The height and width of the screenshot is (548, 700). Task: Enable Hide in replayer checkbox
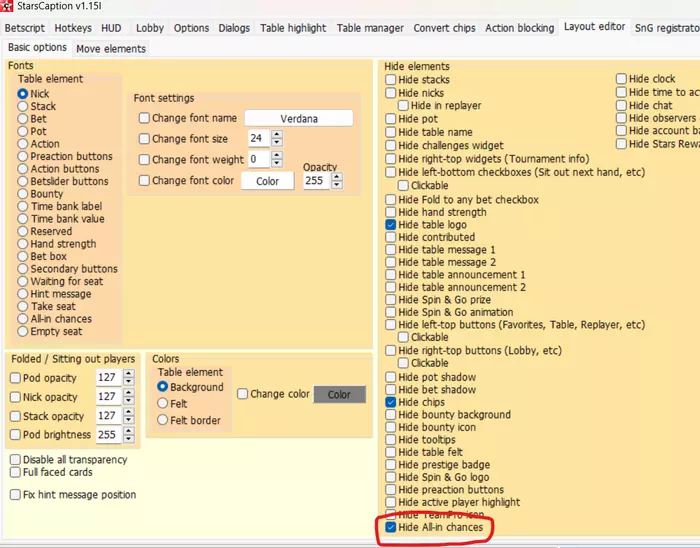[403, 105]
